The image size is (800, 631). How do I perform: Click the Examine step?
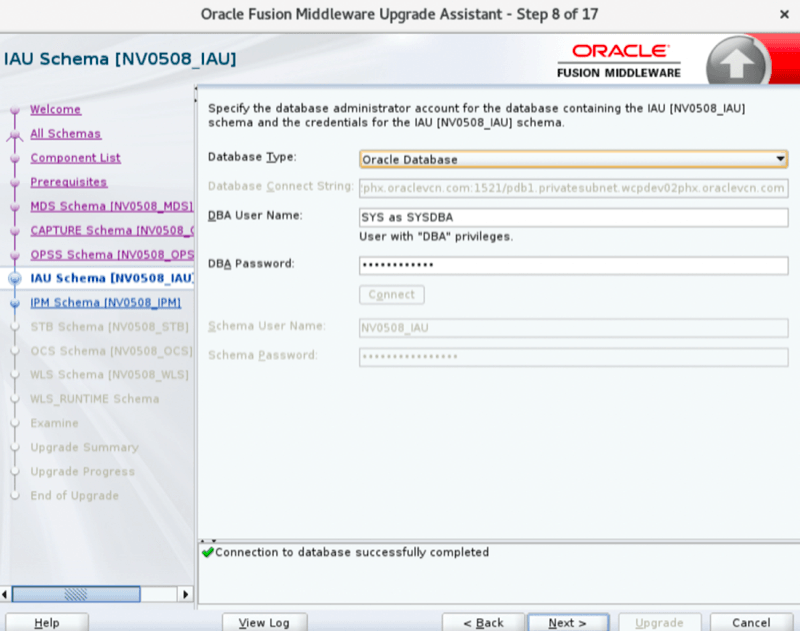point(54,423)
